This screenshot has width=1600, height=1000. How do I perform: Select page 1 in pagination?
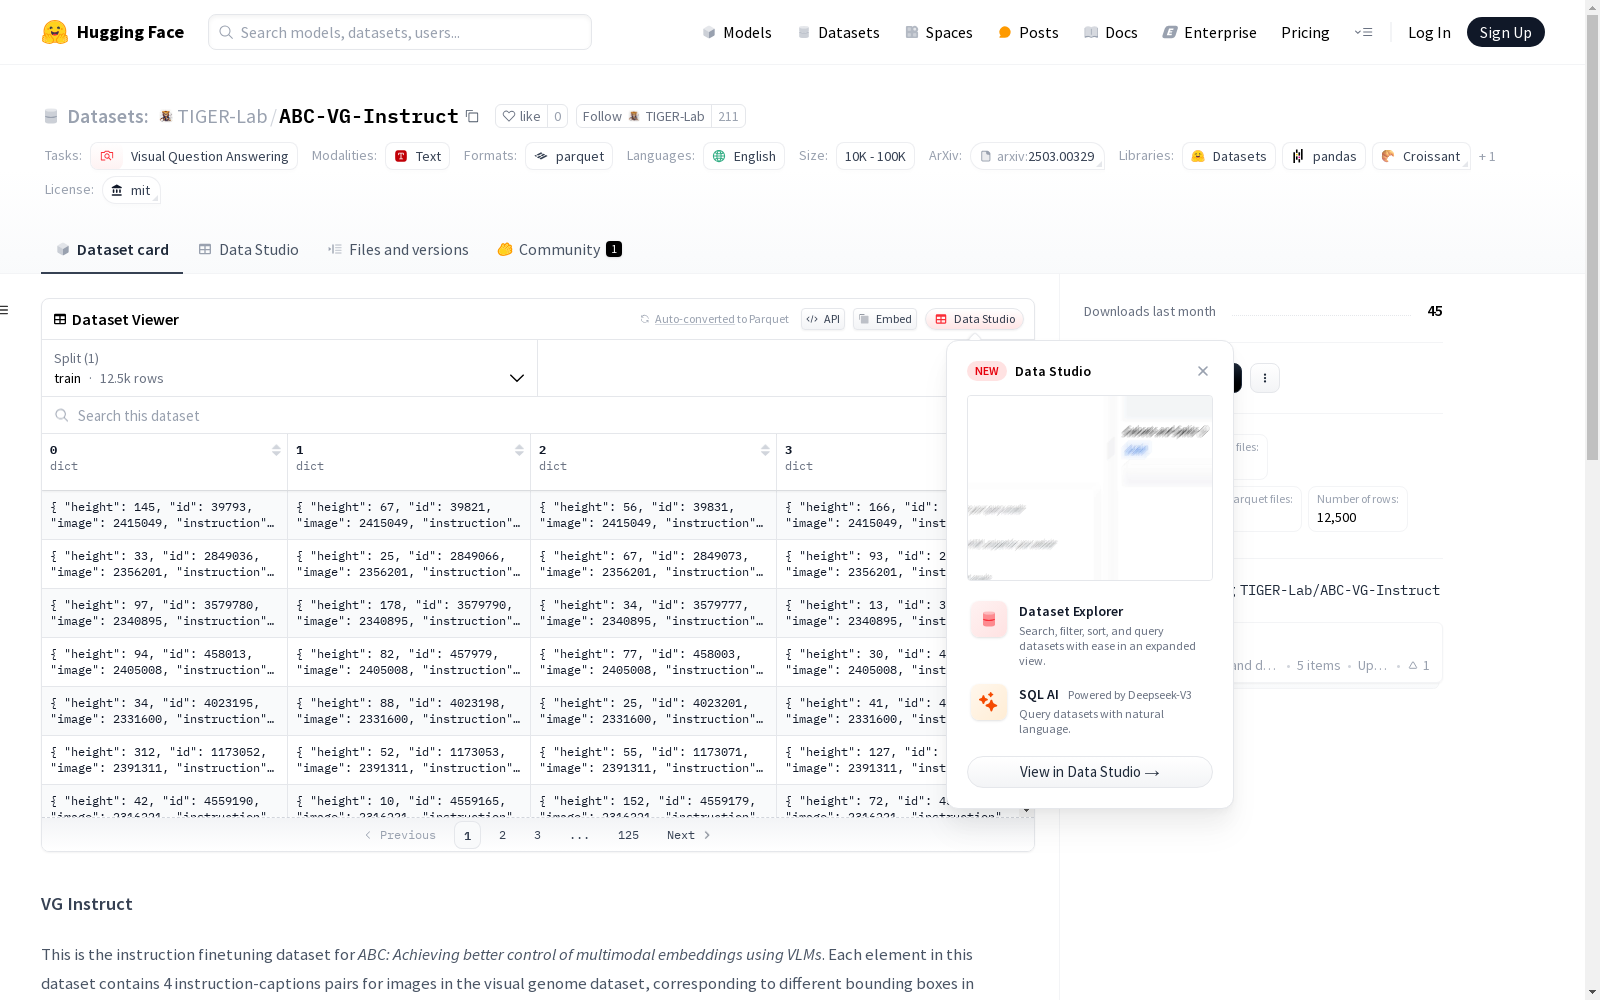tap(467, 835)
